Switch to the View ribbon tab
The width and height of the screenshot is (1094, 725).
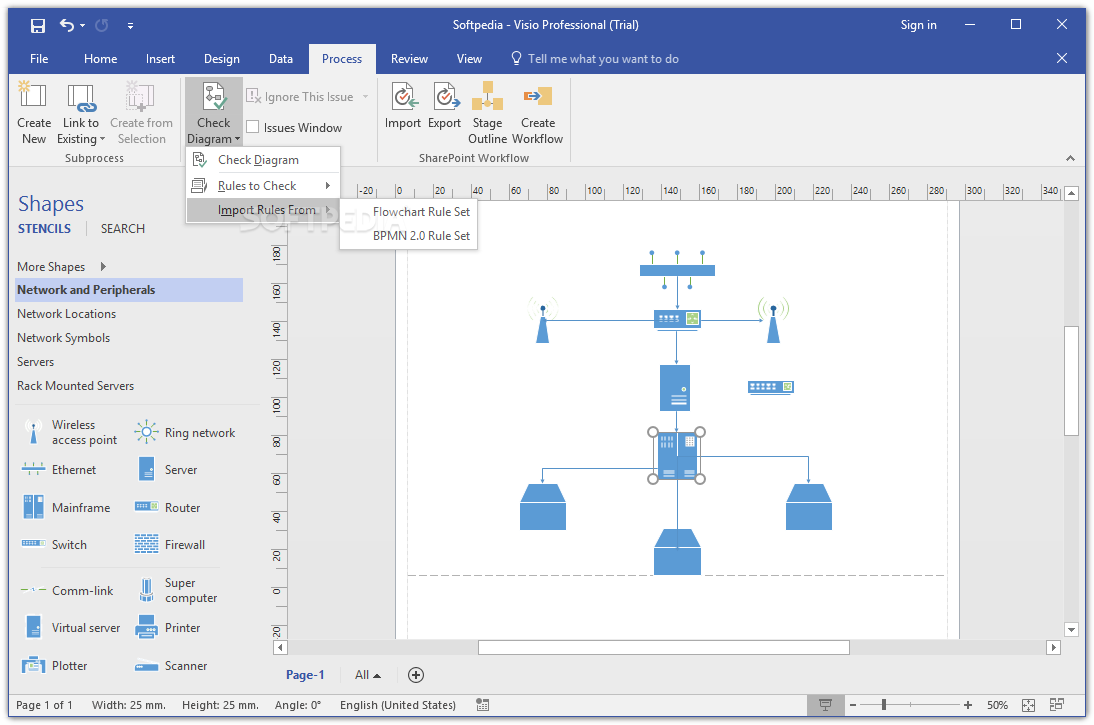[x=470, y=59]
